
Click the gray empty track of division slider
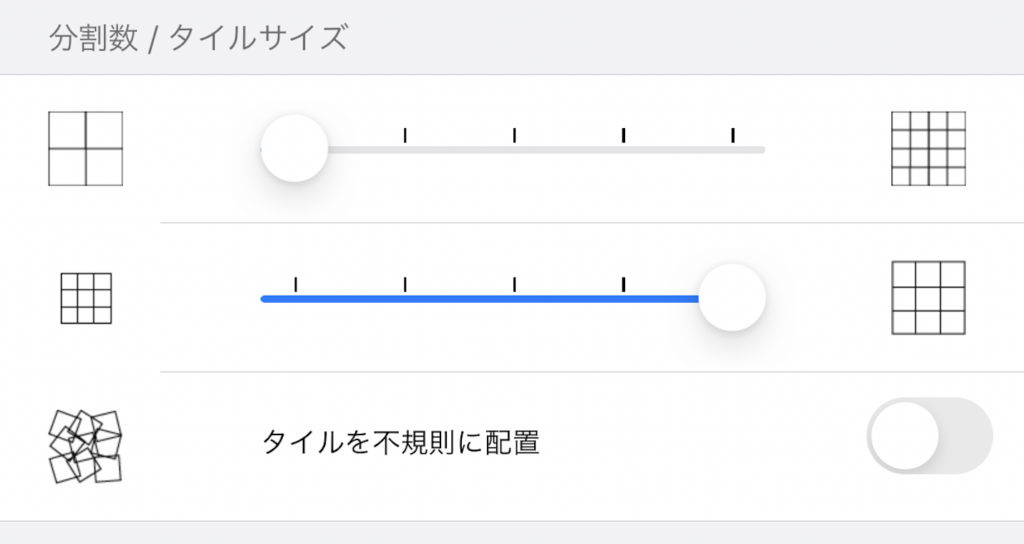coord(546,150)
